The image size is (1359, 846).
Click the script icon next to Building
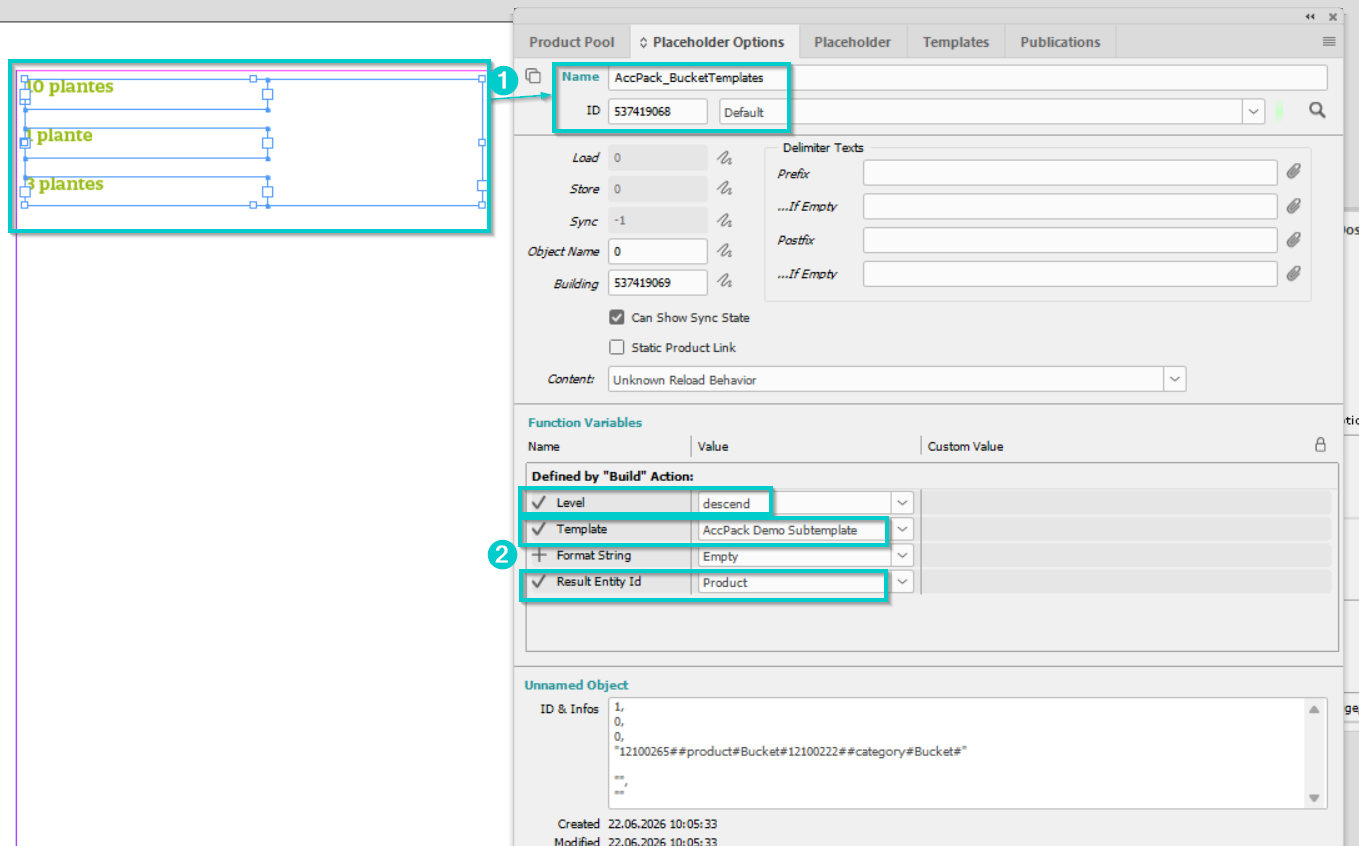(x=725, y=283)
